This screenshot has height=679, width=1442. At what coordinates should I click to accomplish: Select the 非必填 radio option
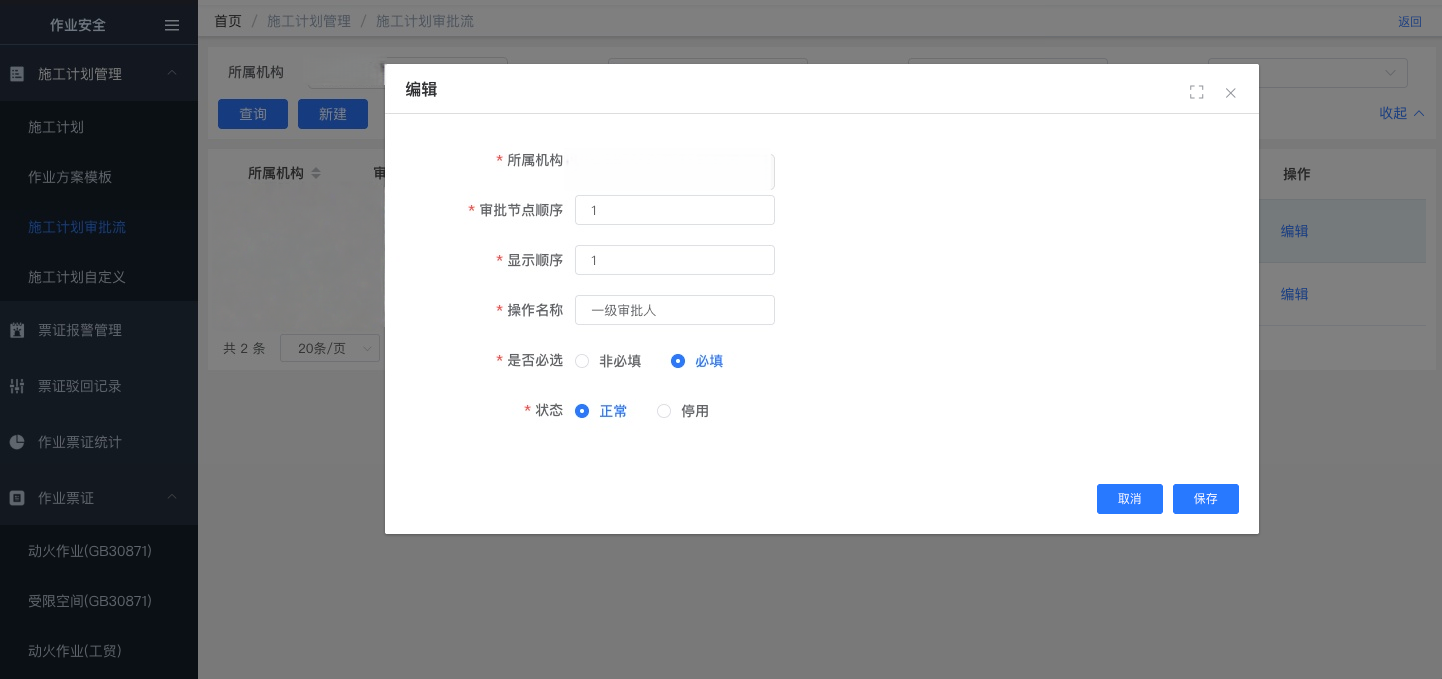coord(582,361)
